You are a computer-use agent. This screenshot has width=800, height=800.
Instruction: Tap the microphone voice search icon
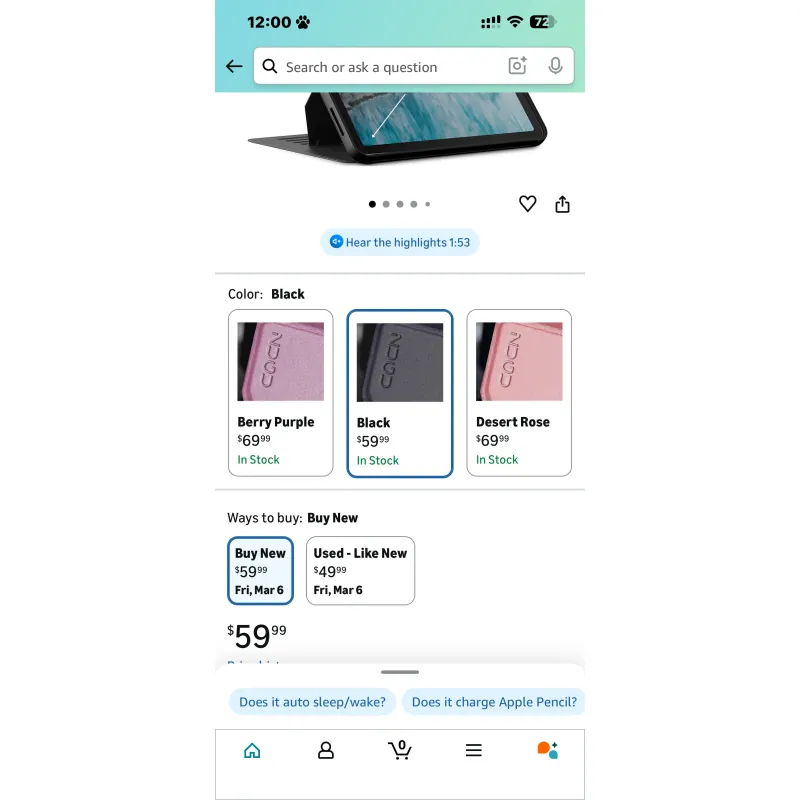click(x=555, y=66)
